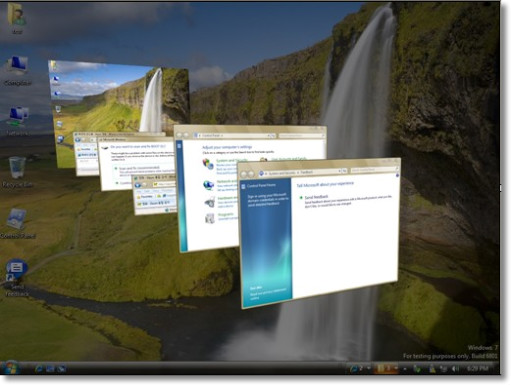
Task: Click Control Panel Home in feedback sidebar
Action: coord(261,185)
